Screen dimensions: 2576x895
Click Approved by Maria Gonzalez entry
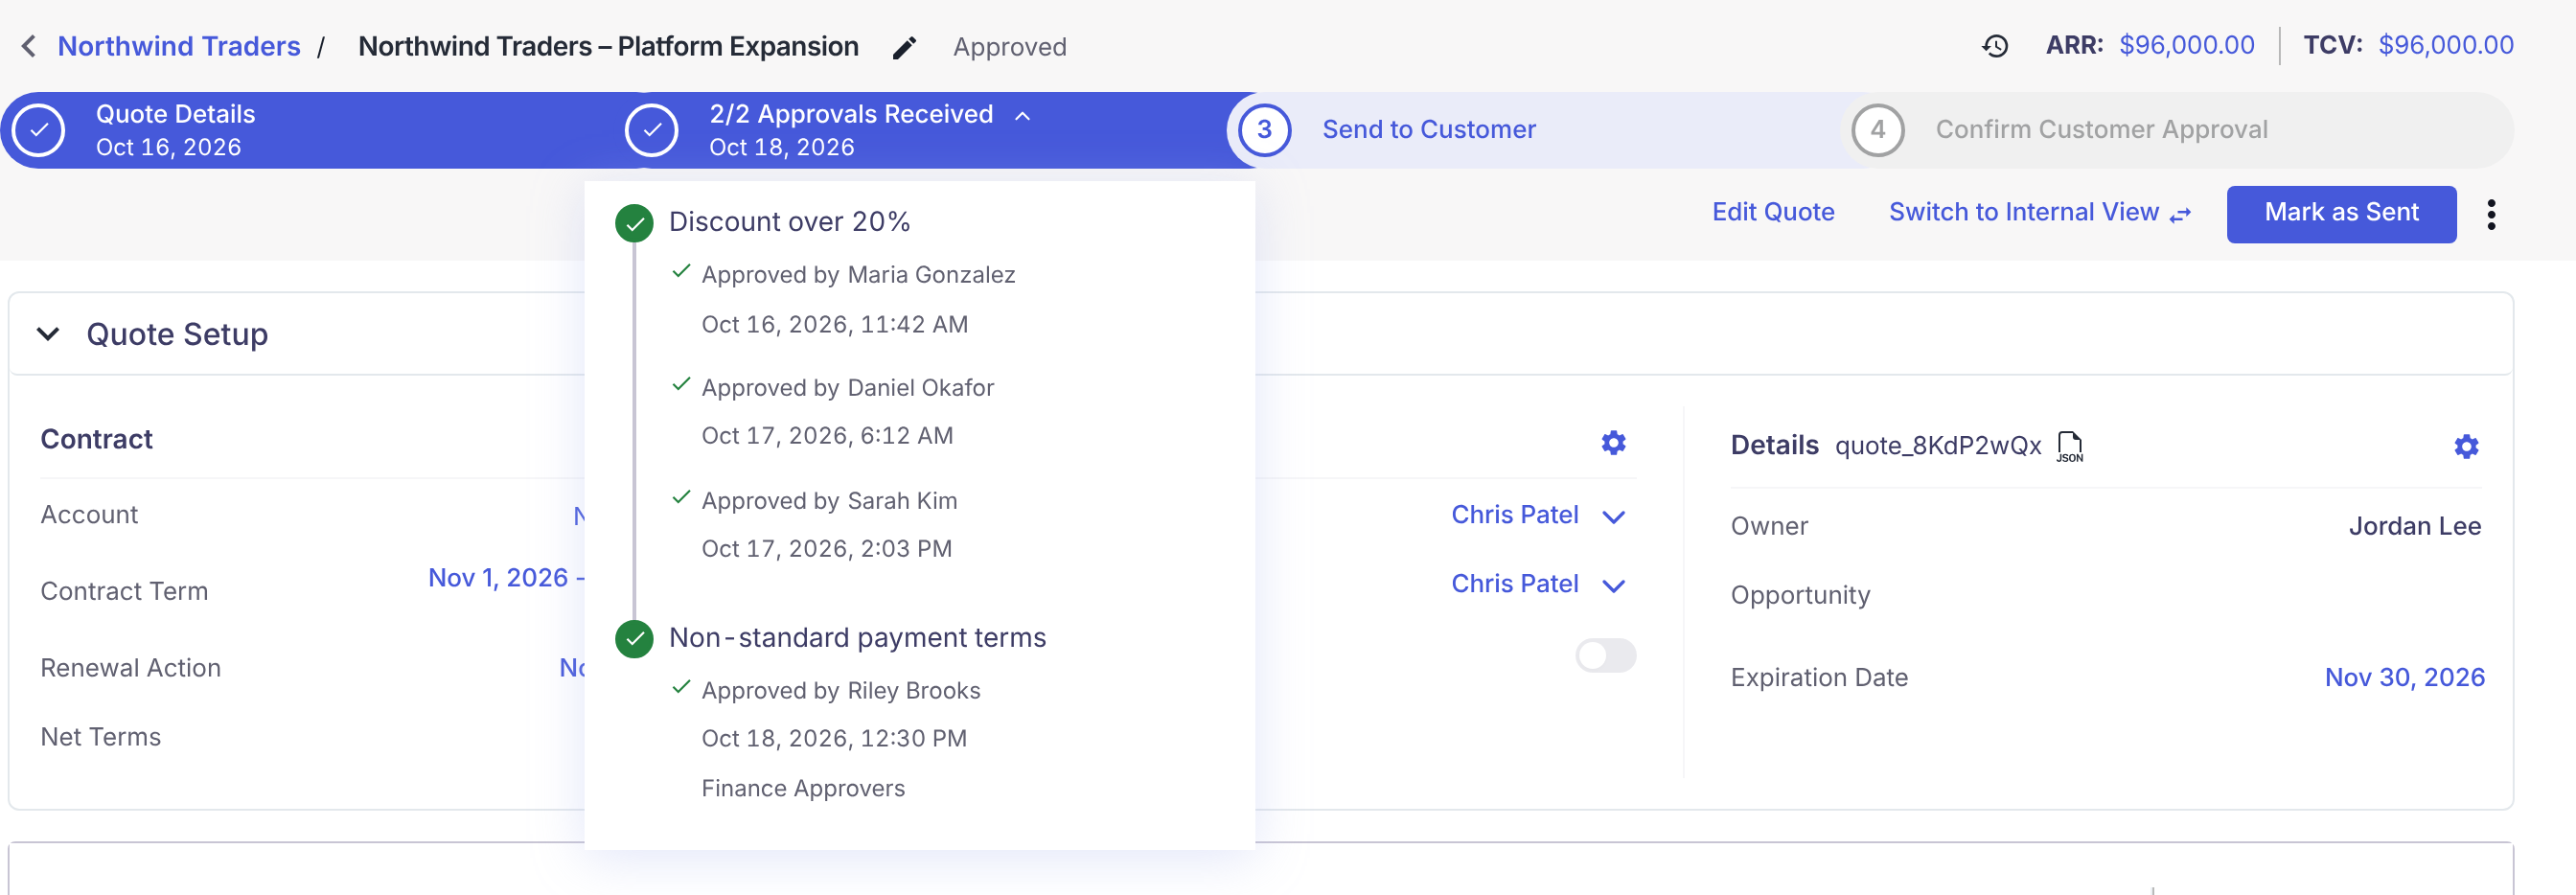[x=858, y=275]
